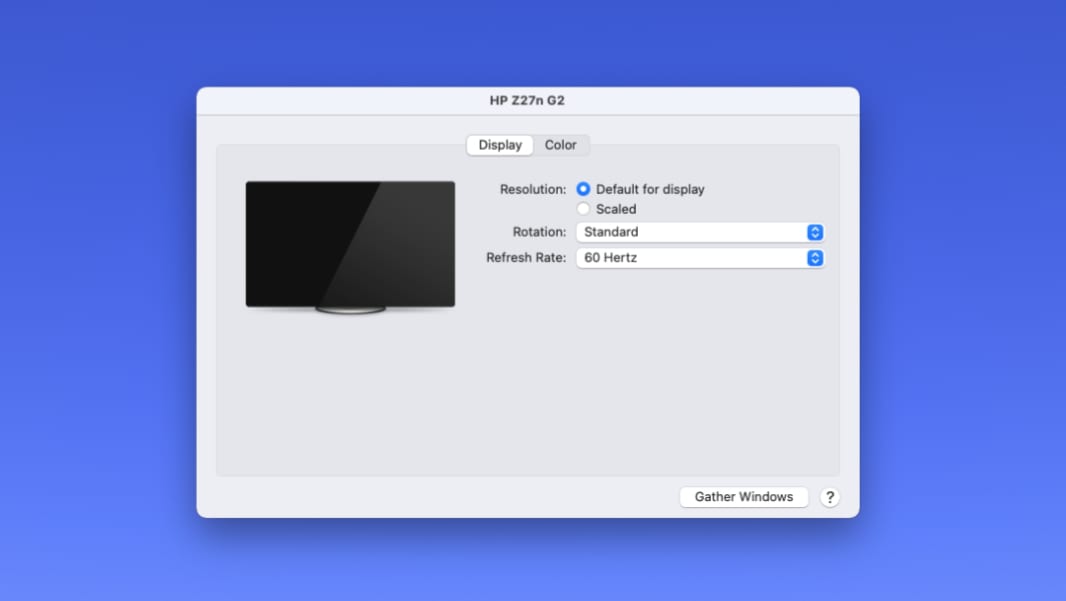Click the "Resolution:" label
The image size is (1066, 601).
[x=533, y=189]
